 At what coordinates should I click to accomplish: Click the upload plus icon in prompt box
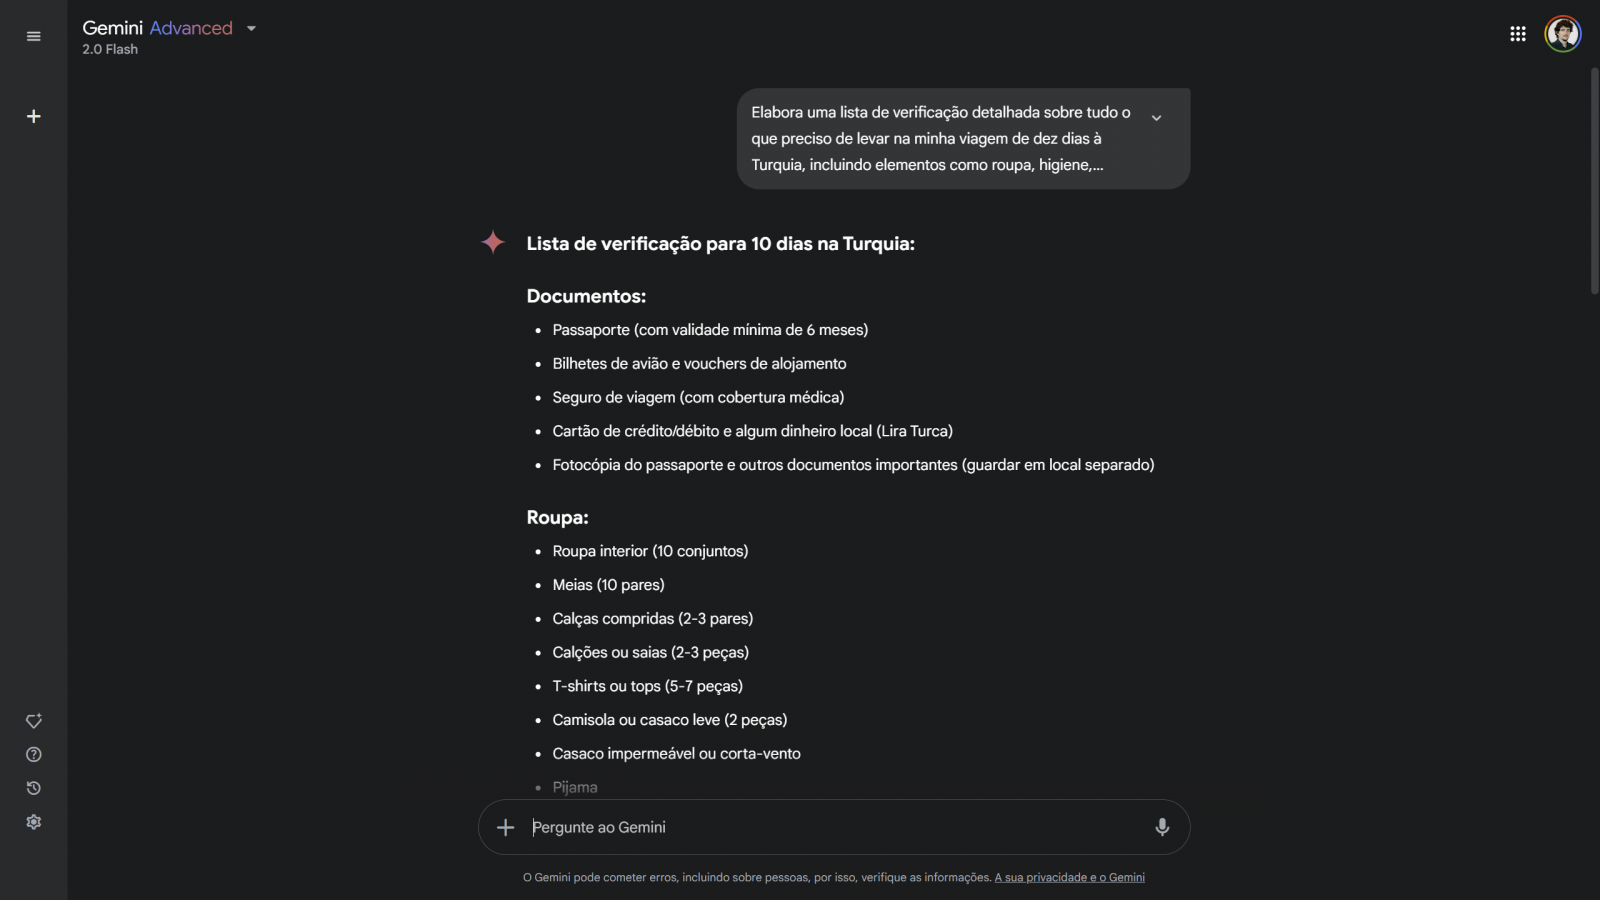pyautogui.click(x=506, y=827)
